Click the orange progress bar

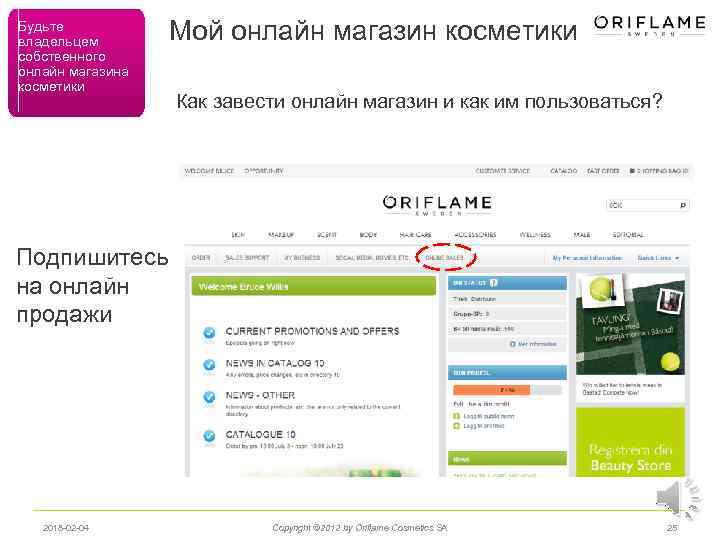[491, 390]
